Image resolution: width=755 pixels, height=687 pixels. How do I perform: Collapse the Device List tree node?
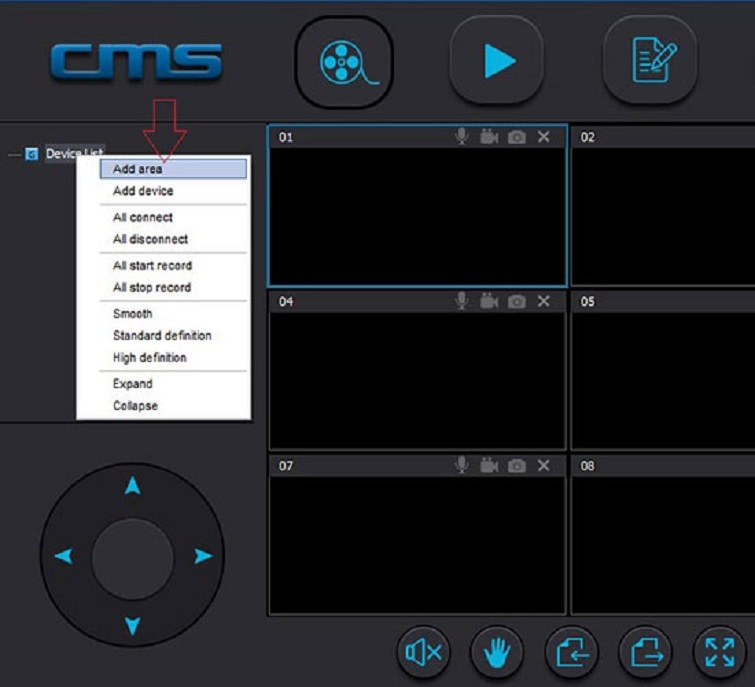pos(14,155)
